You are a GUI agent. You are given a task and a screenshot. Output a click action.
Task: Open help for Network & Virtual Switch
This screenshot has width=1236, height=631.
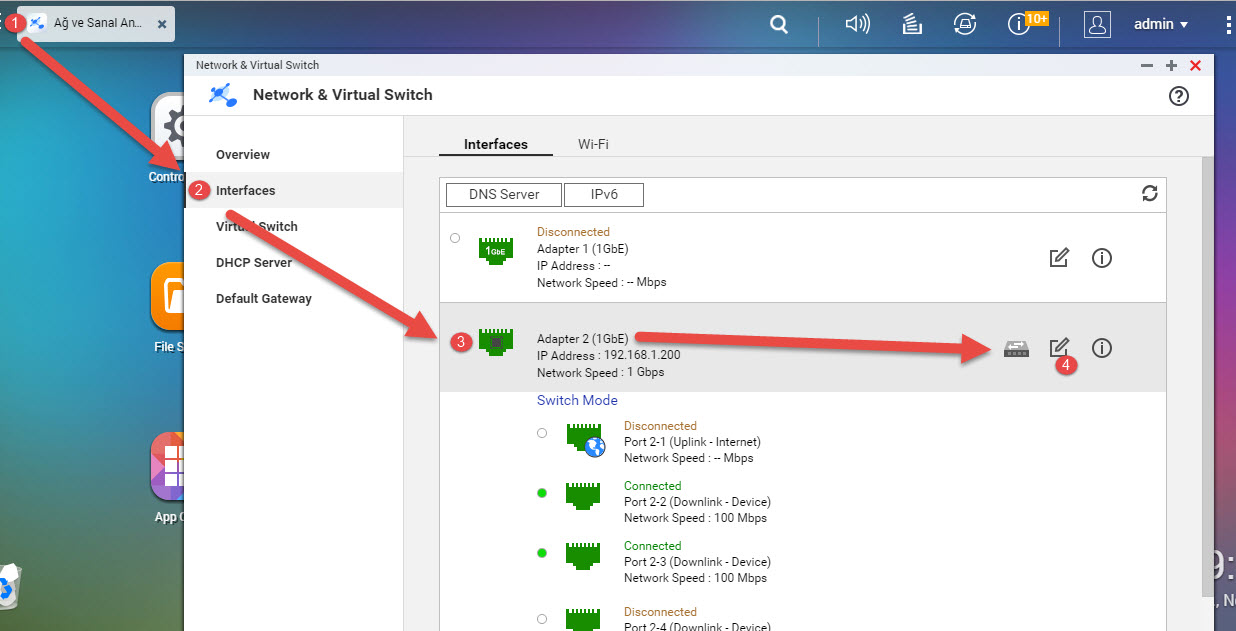click(x=1179, y=96)
